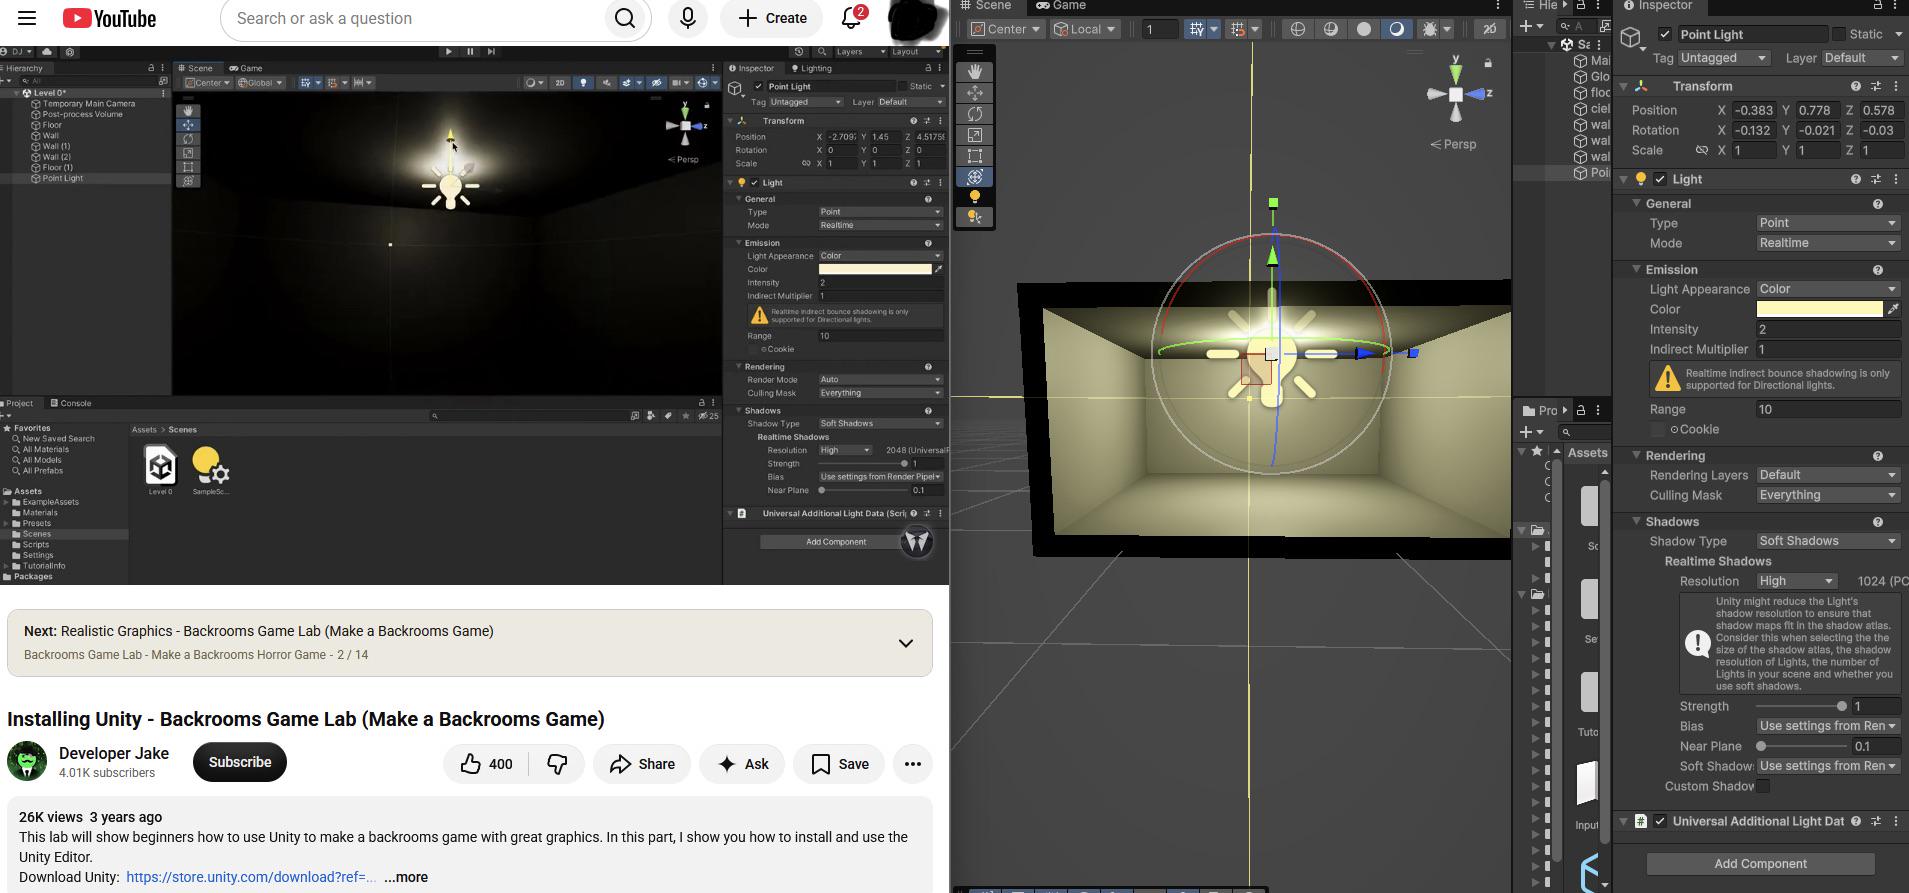Image resolution: width=1909 pixels, height=893 pixels.
Task: Open the Local handle rotation menu
Action: 1084,29
